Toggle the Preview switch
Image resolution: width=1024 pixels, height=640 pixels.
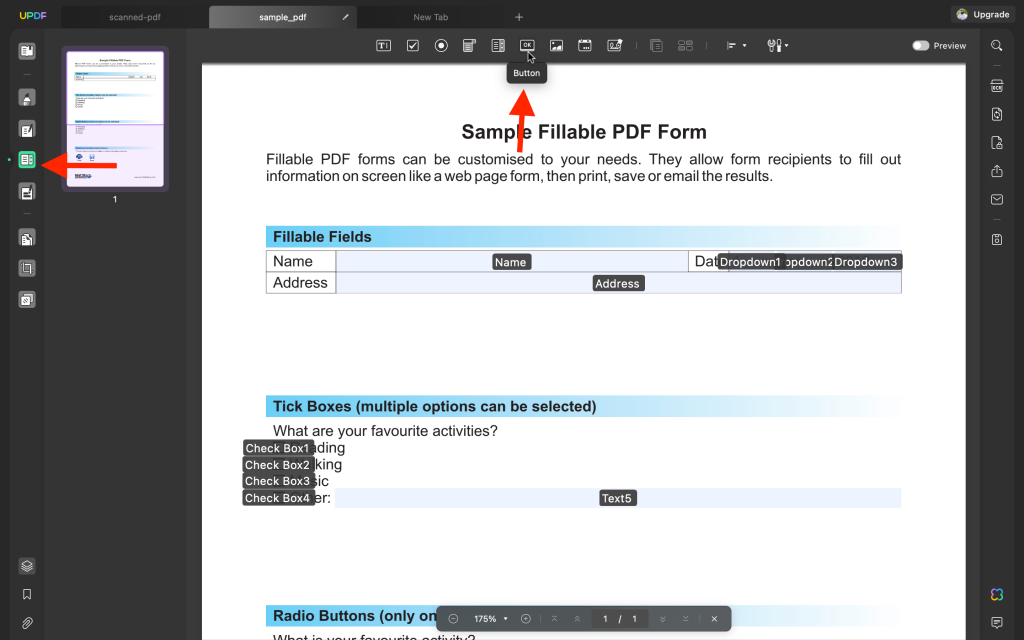click(x=920, y=45)
